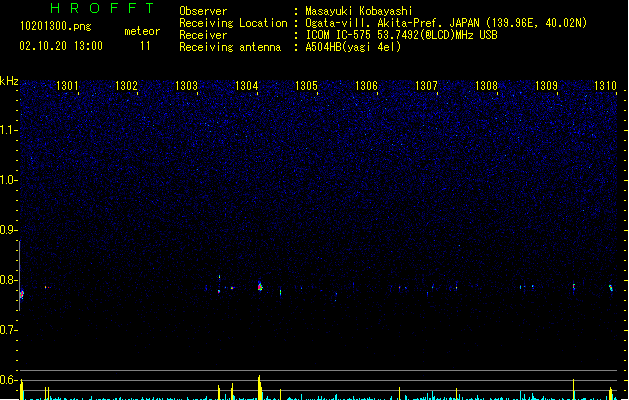
Task: Click the Receiving Location label
Action: click(x=233, y=23)
